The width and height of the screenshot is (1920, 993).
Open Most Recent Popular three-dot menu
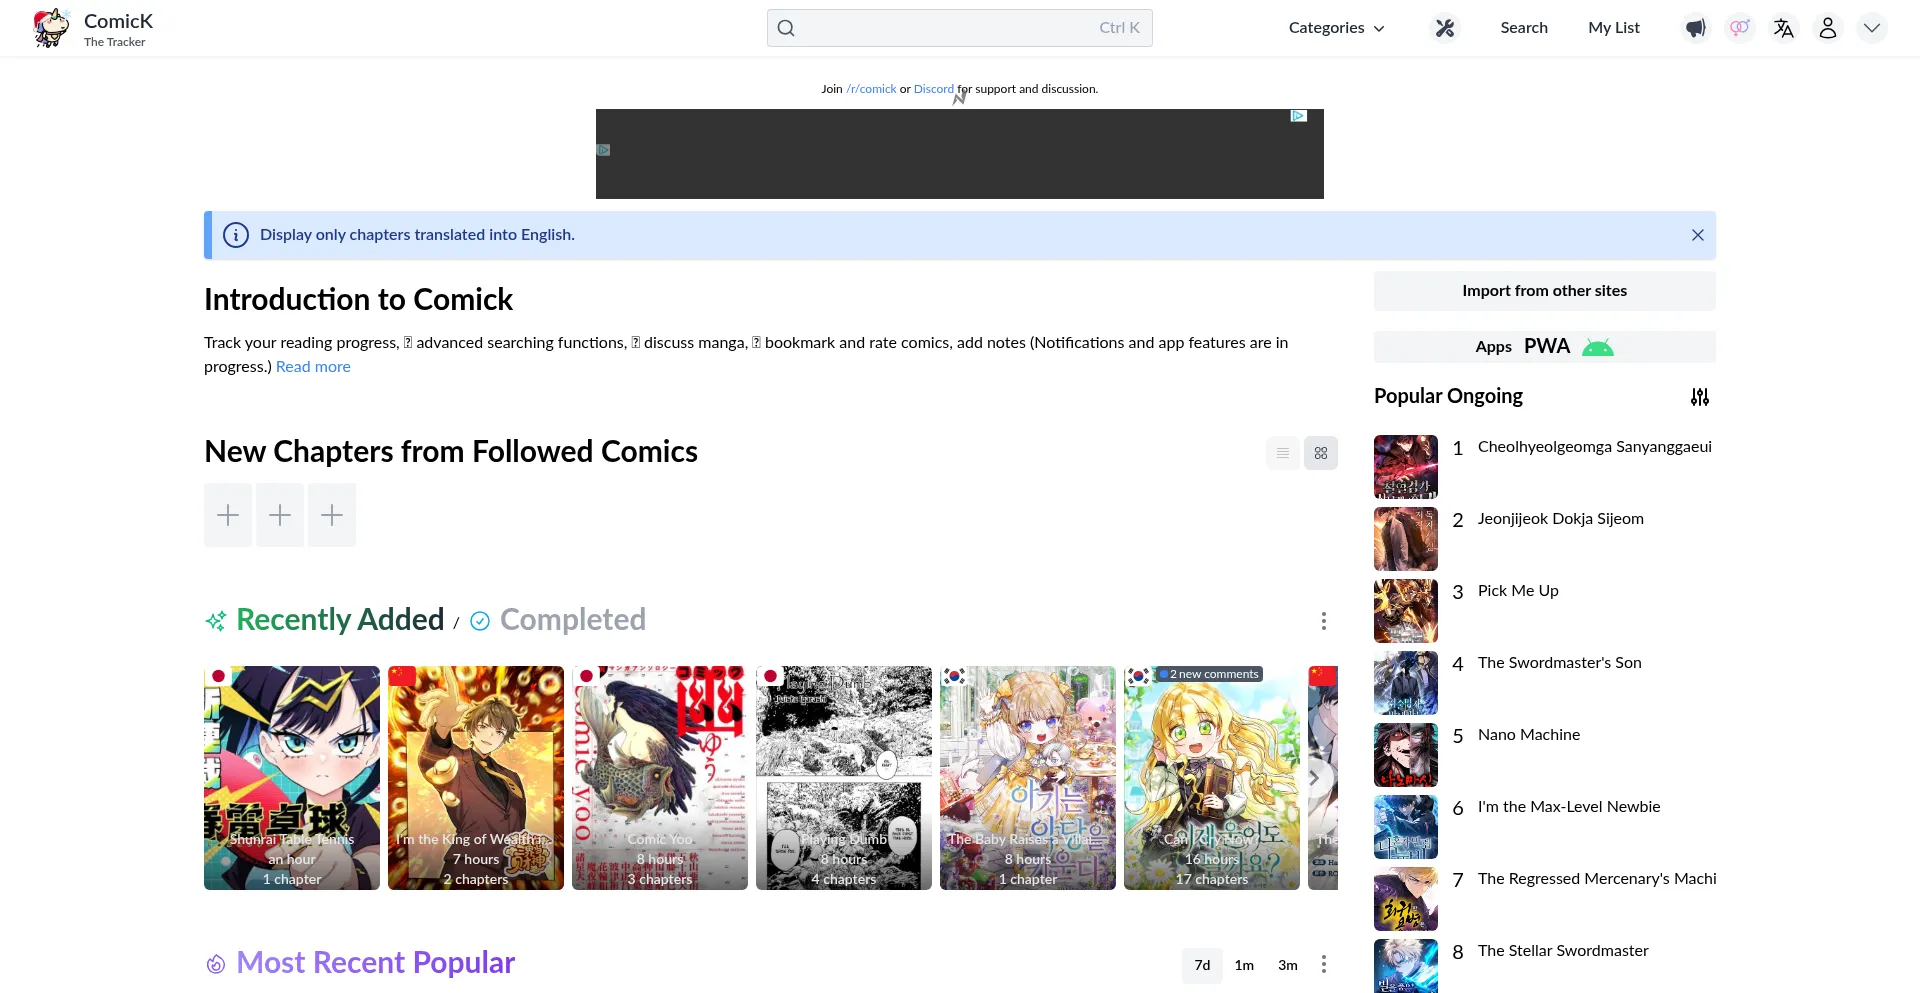coord(1324,964)
